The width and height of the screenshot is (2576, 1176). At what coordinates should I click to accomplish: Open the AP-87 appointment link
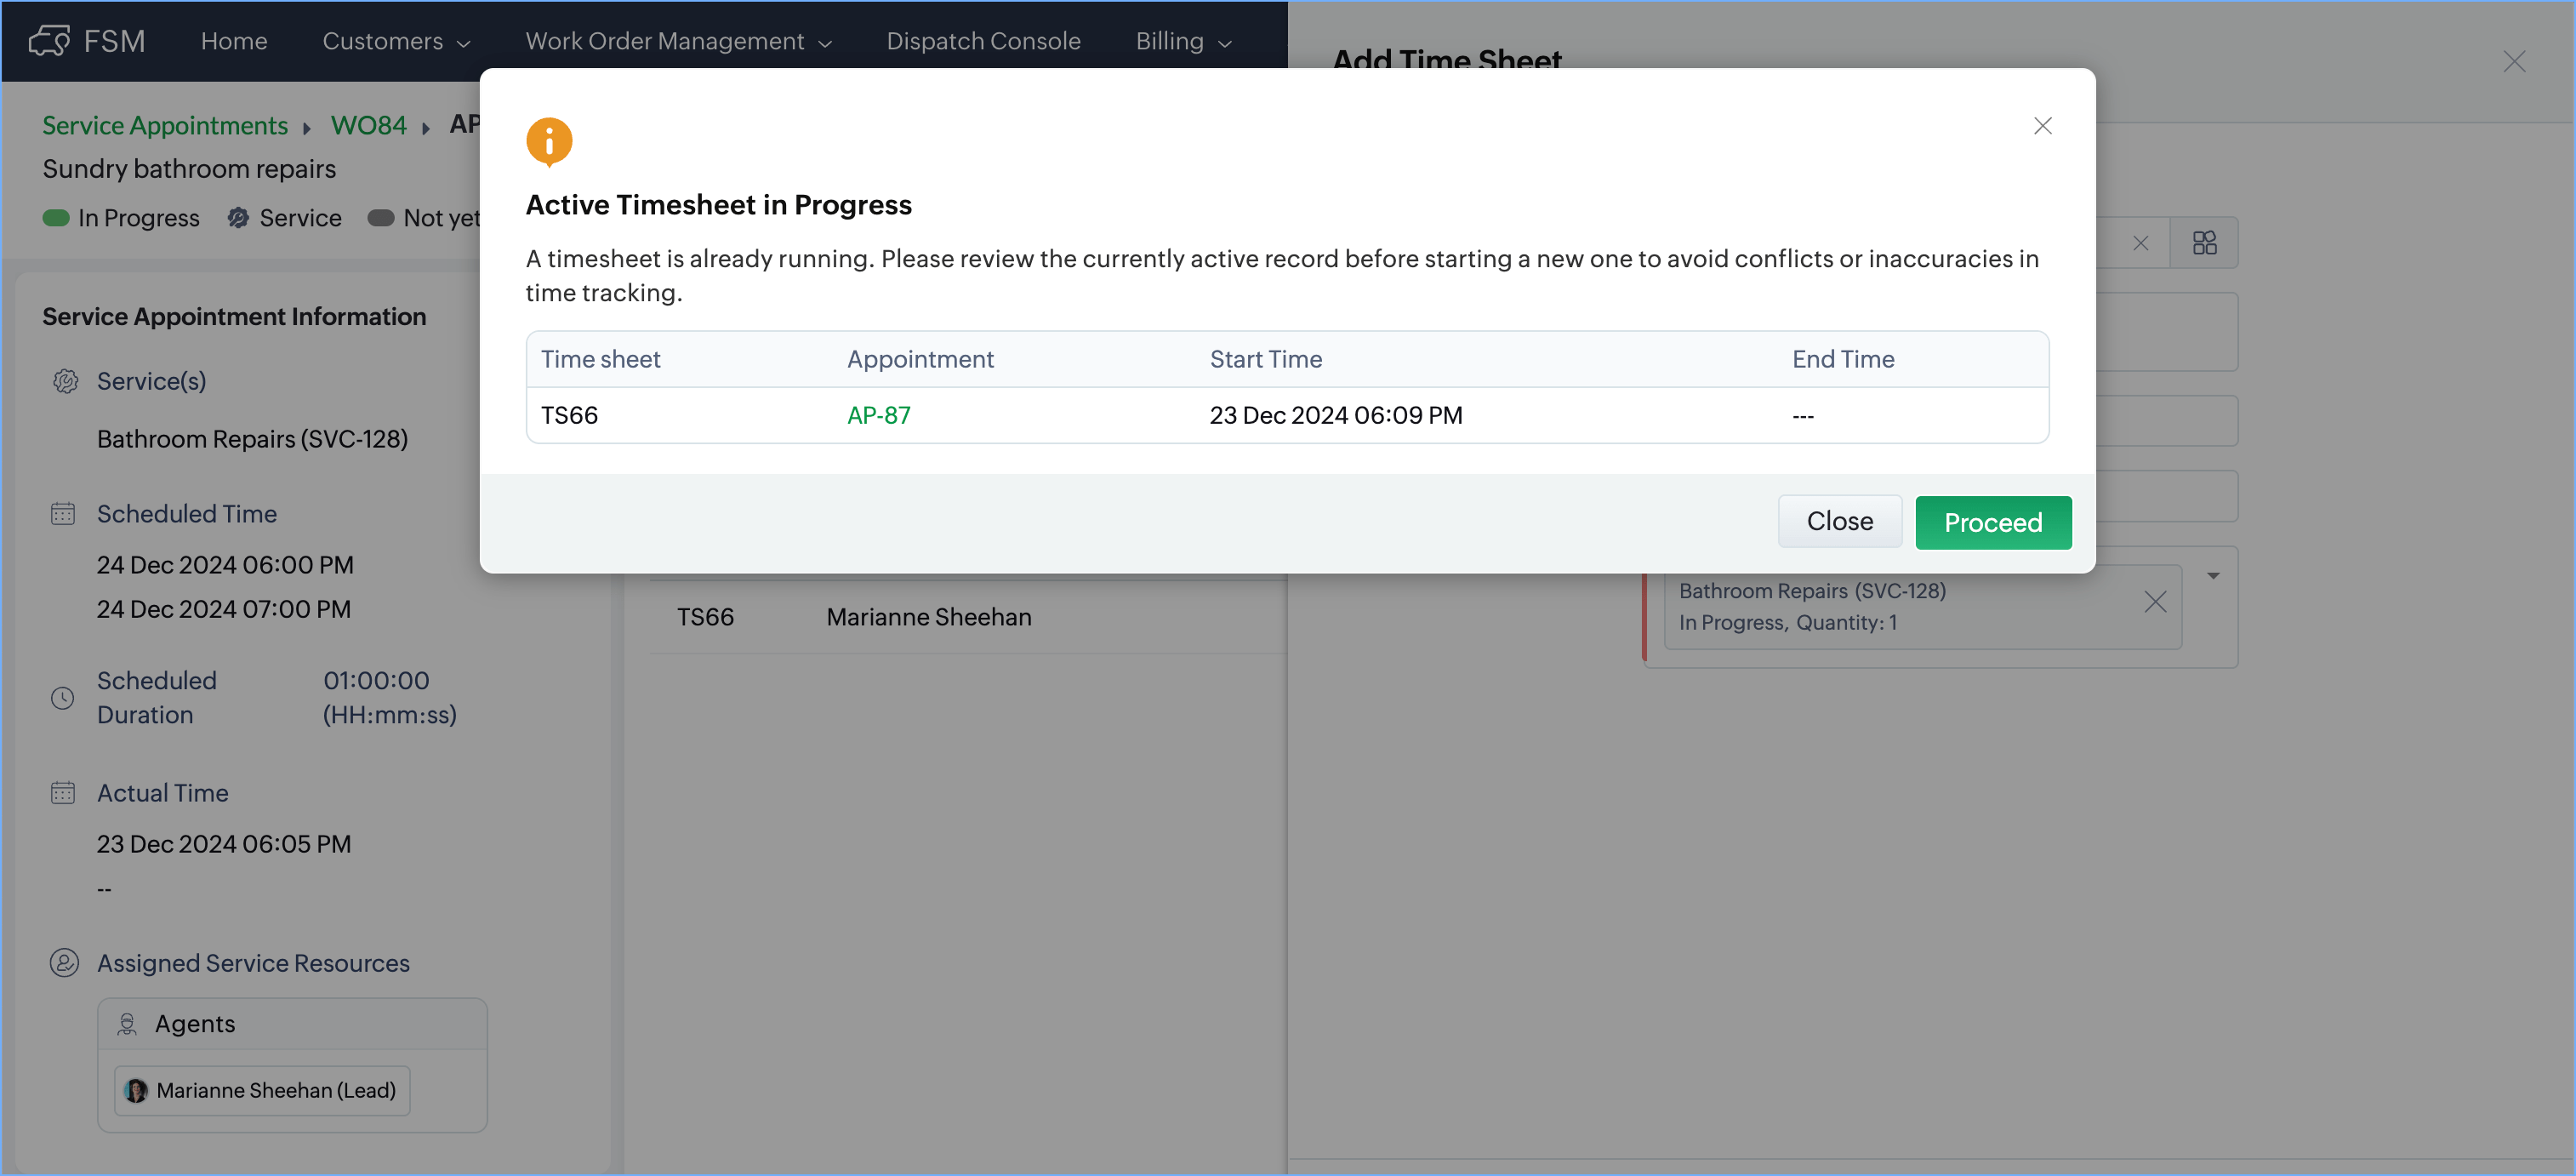(x=878, y=415)
